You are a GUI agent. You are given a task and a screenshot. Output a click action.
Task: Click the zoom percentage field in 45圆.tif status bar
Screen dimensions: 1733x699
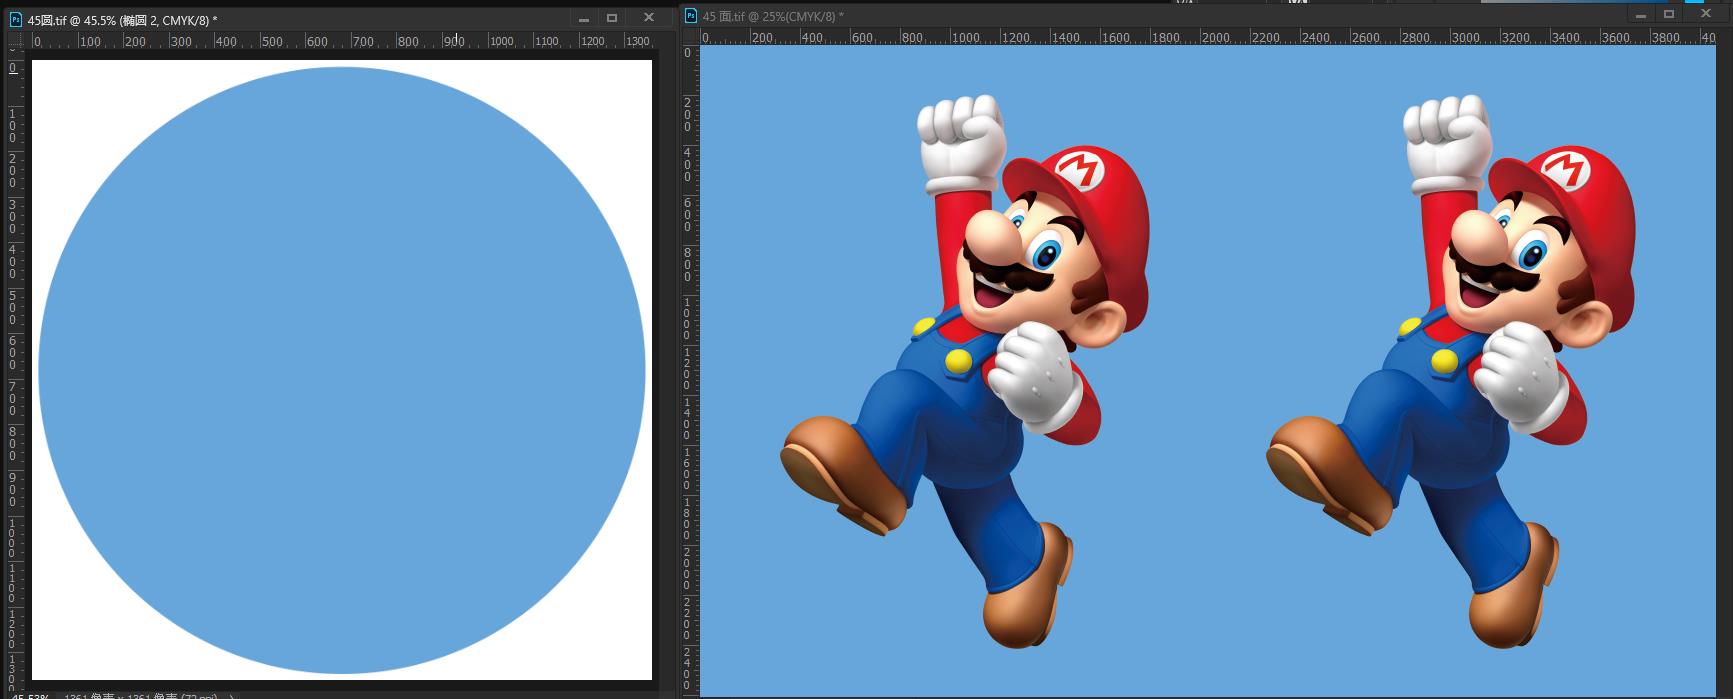pyautogui.click(x=29, y=696)
